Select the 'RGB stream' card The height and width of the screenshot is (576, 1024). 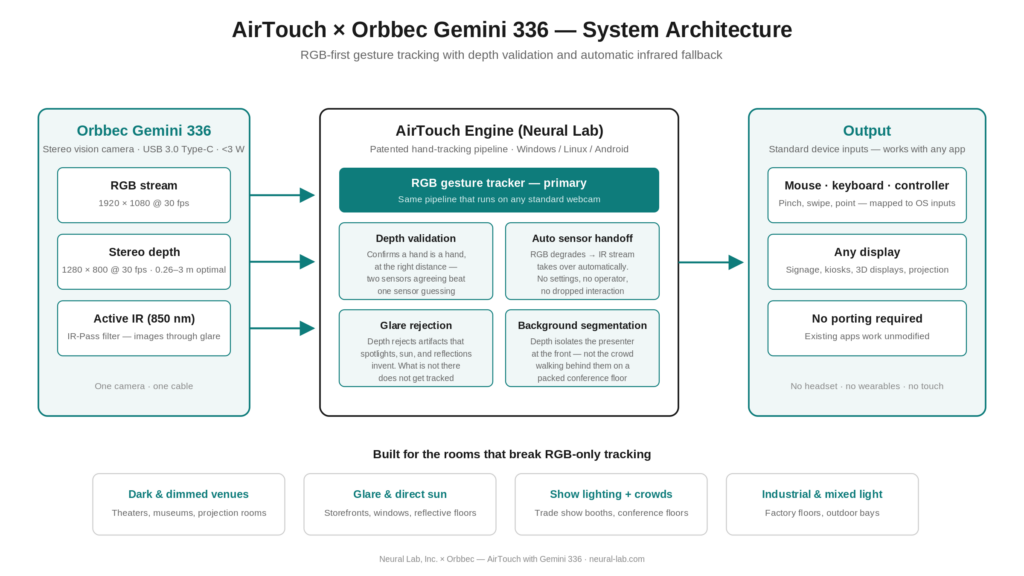pyautogui.click(x=144, y=195)
